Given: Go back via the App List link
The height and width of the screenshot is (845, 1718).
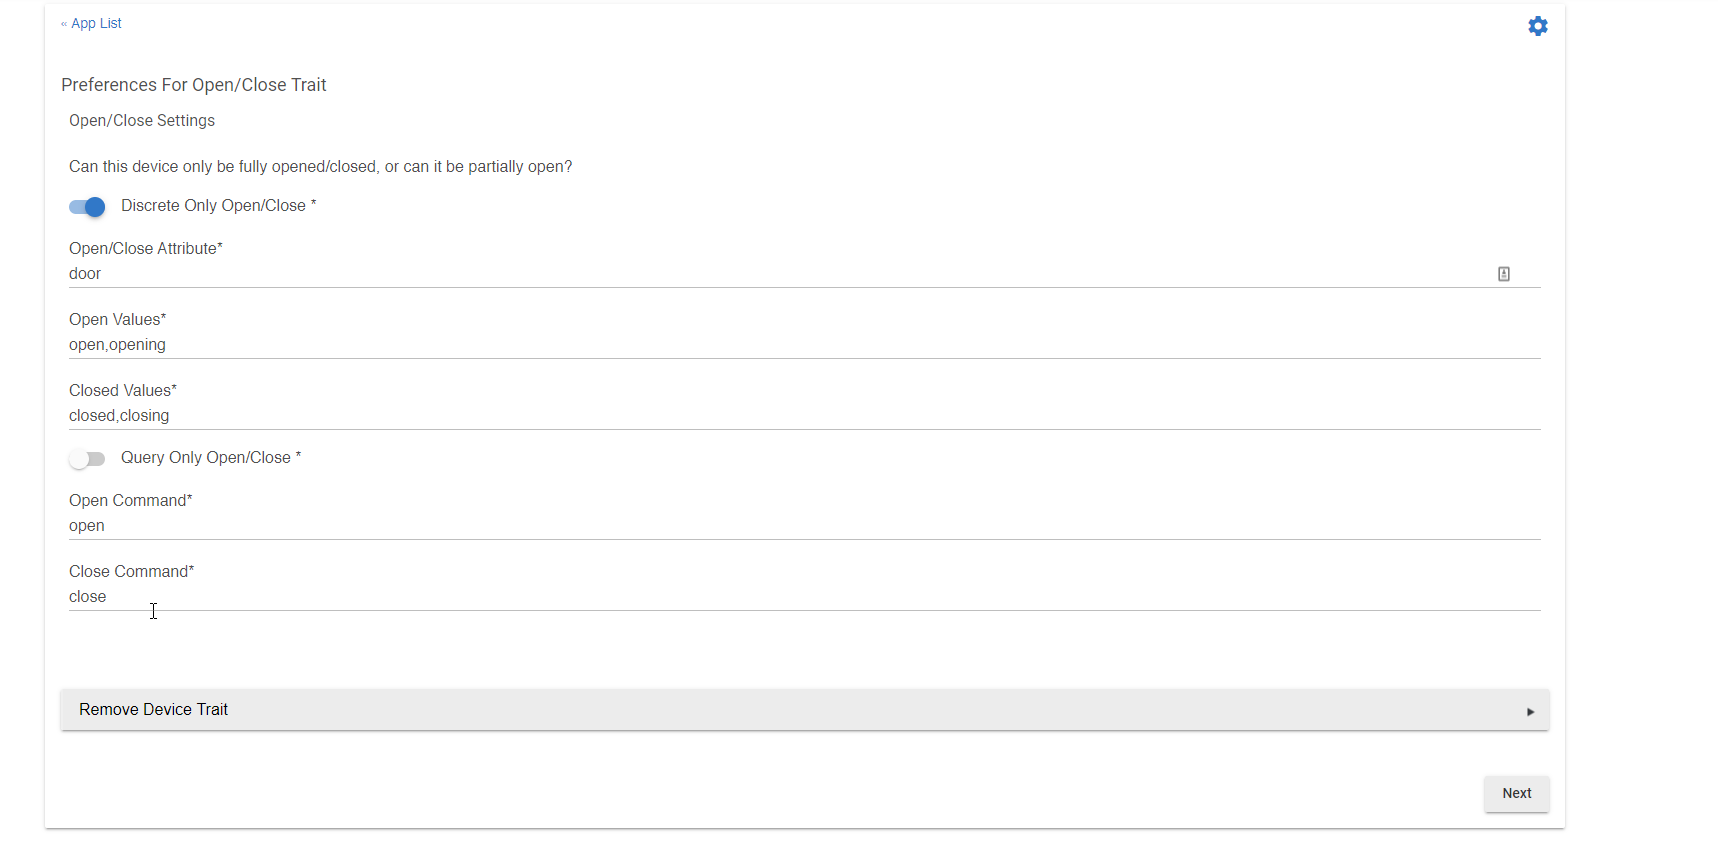Looking at the screenshot, I should point(96,23).
